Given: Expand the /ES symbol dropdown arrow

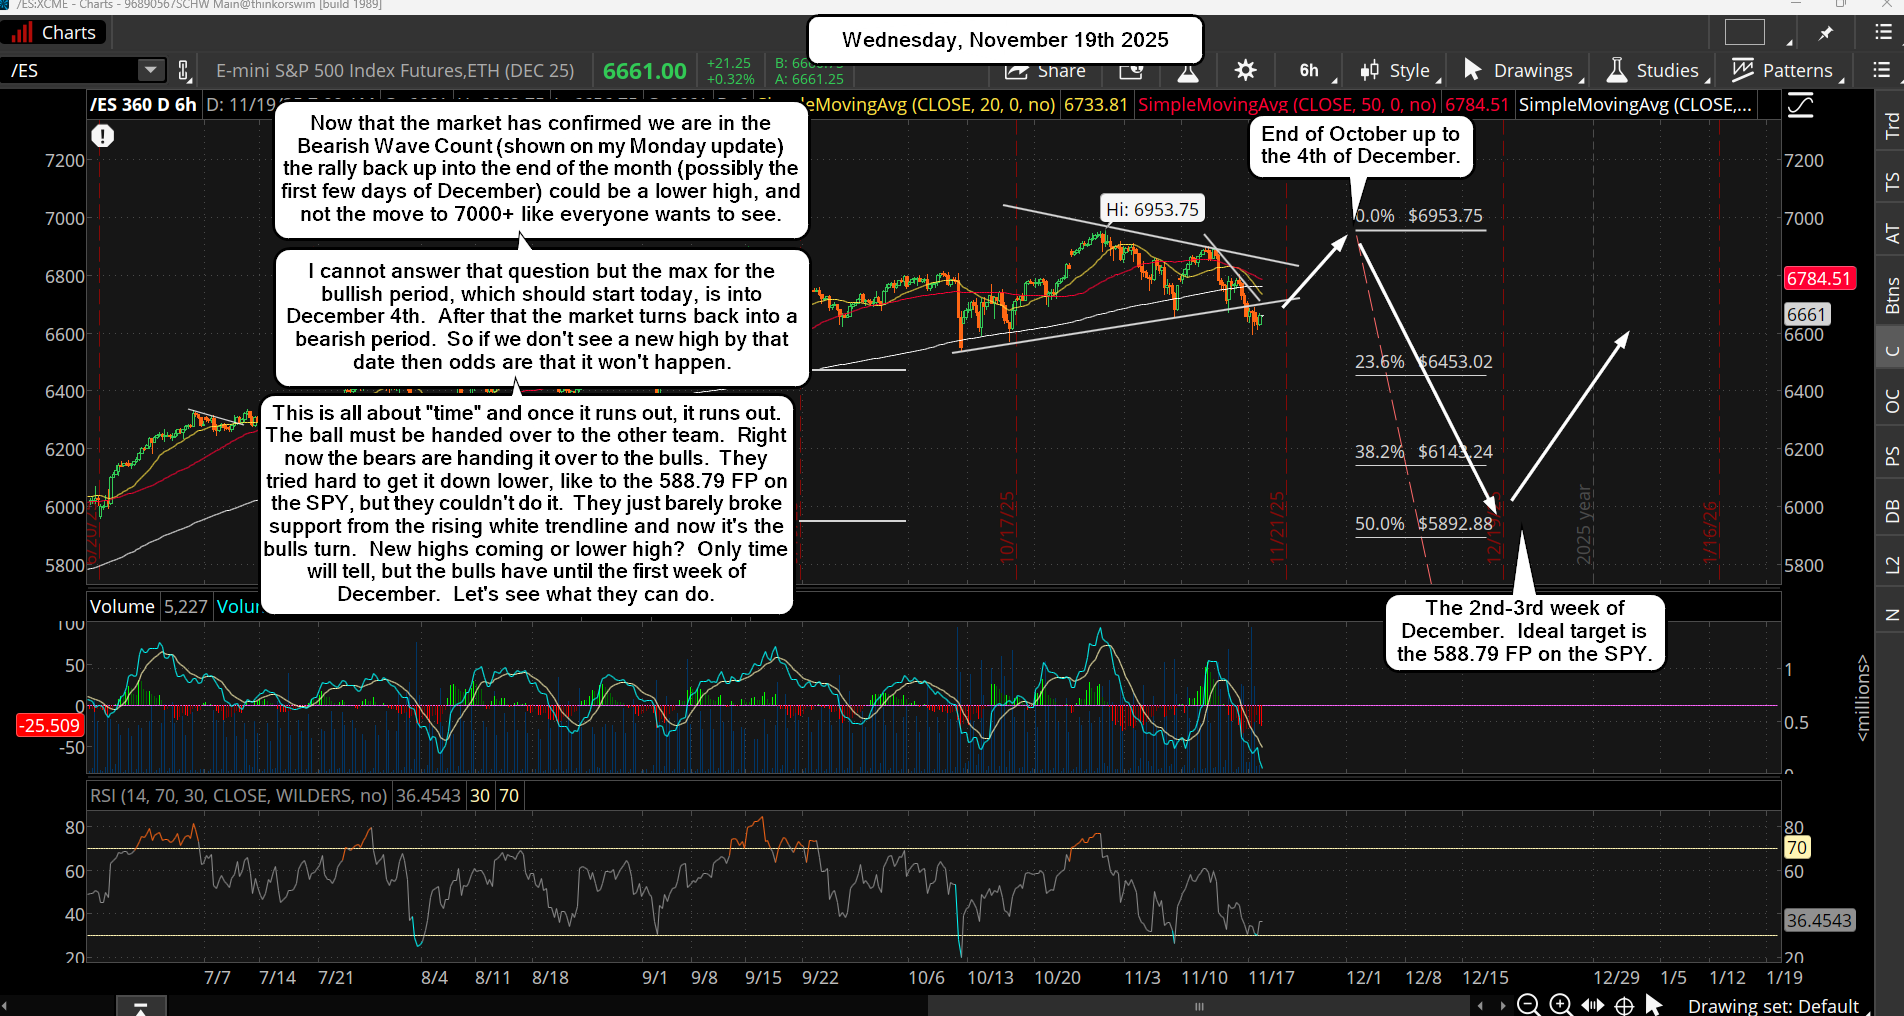Looking at the screenshot, I should (150, 70).
